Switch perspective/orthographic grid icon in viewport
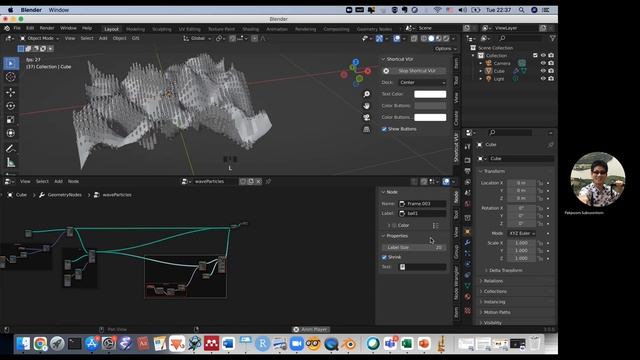640x360 pixels. pyautogui.click(x=367, y=129)
